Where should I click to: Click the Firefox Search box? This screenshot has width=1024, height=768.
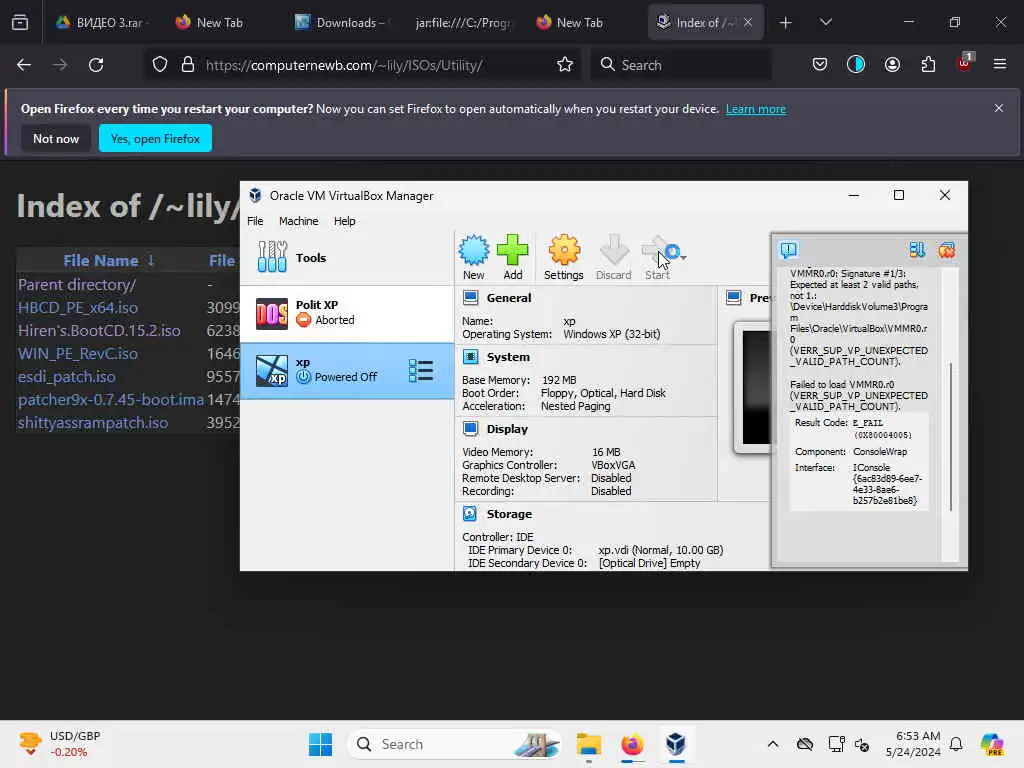pyautogui.click(x=681, y=65)
